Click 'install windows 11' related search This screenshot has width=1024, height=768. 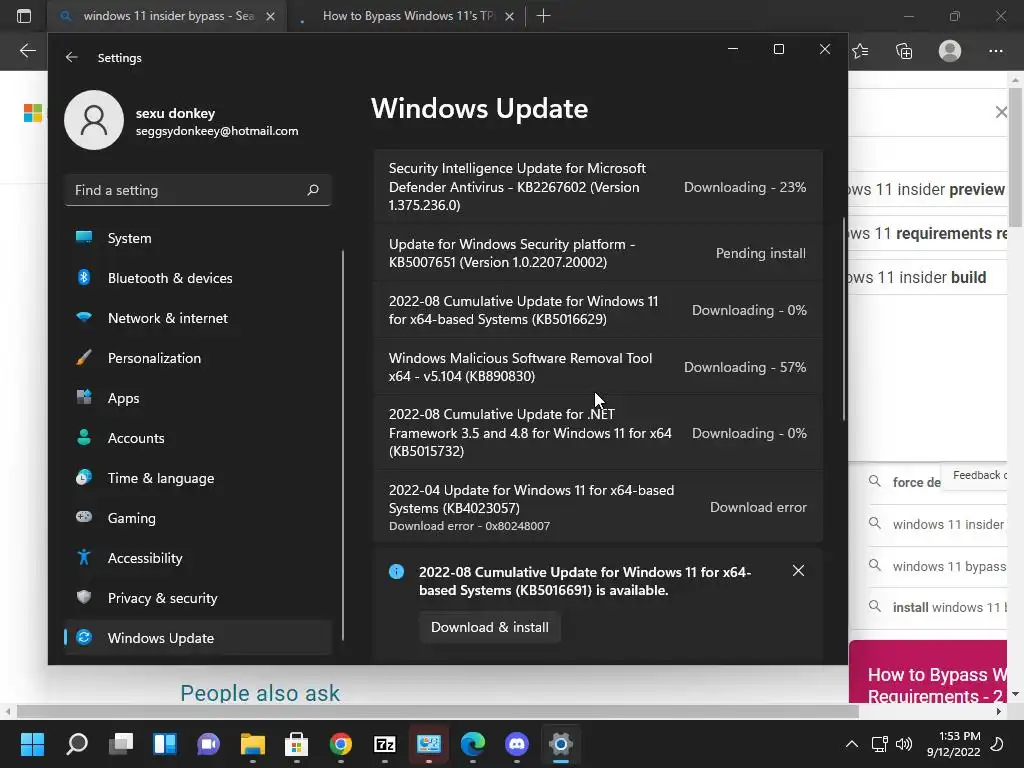pyautogui.click(x=937, y=607)
